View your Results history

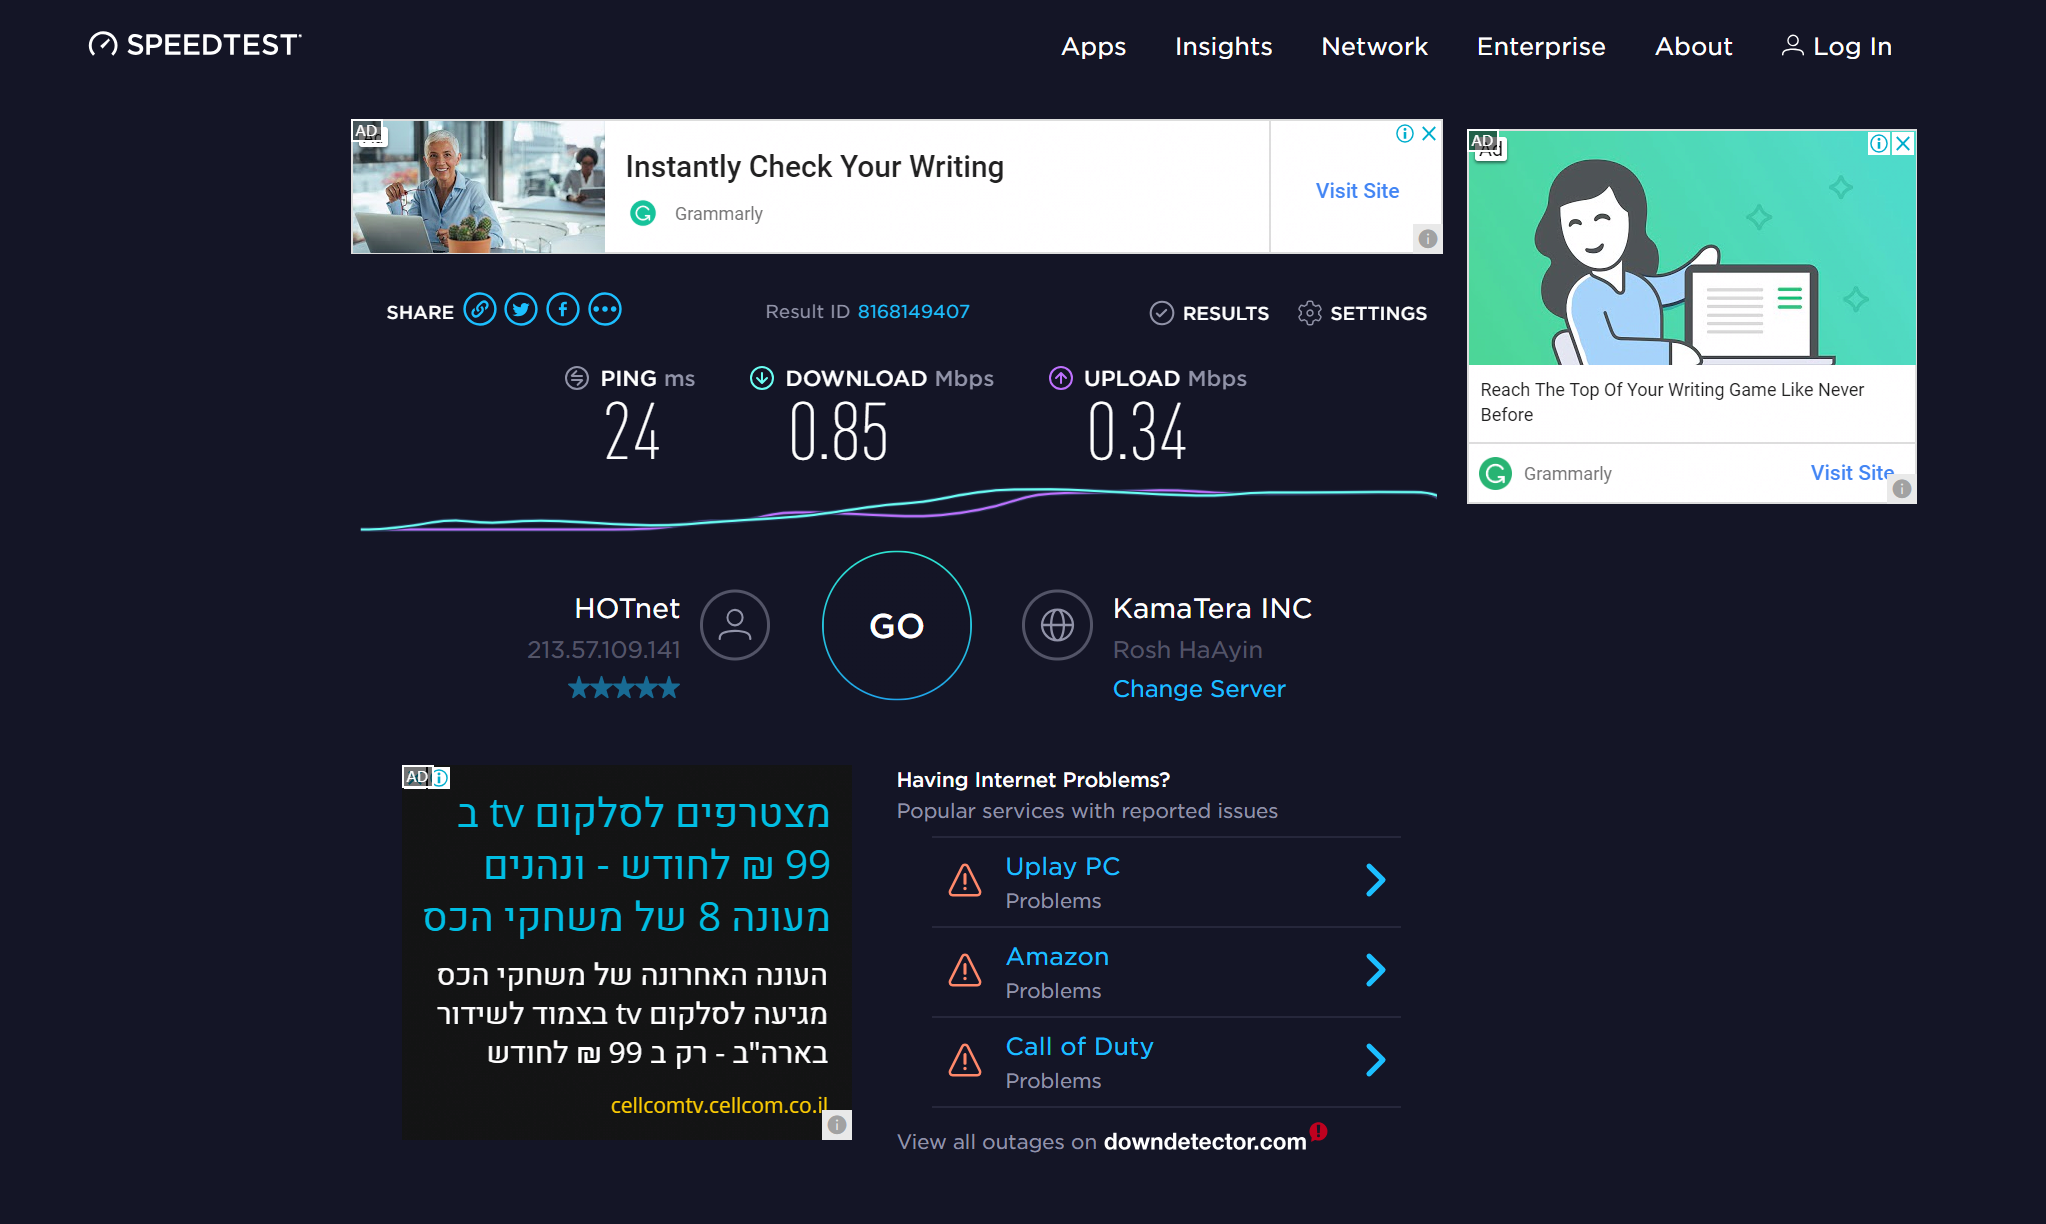click(1209, 313)
